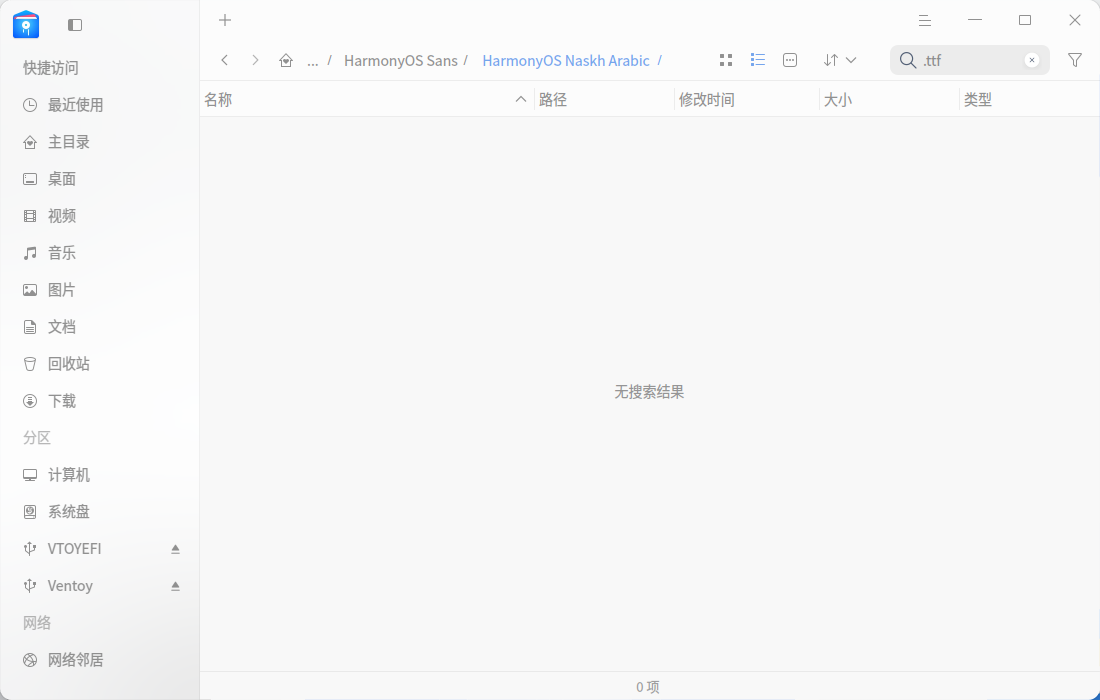Go forward with the right arrow
Screen dimensions: 1100x700
click(255, 60)
